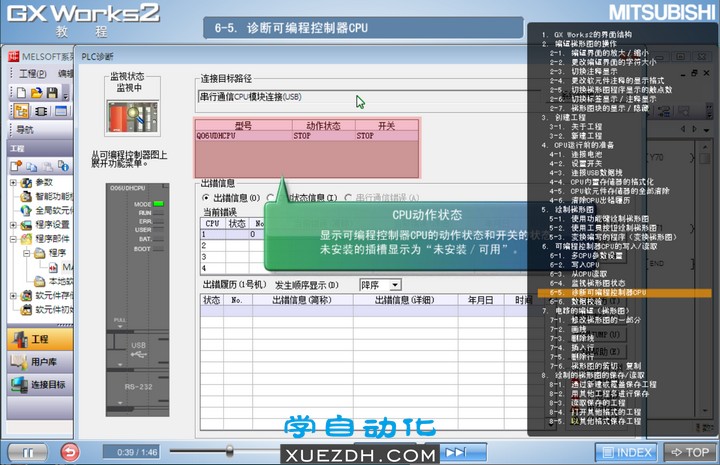Click the paste icon in 工程 panel toolbar
This screenshot has height=465, width=720.
tap(47, 166)
